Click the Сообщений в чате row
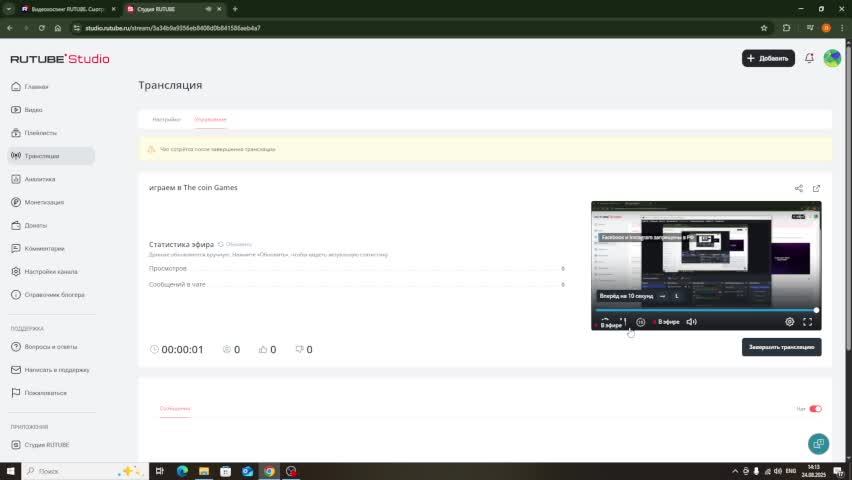This screenshot has width=852, height=480. coord(356,284)
